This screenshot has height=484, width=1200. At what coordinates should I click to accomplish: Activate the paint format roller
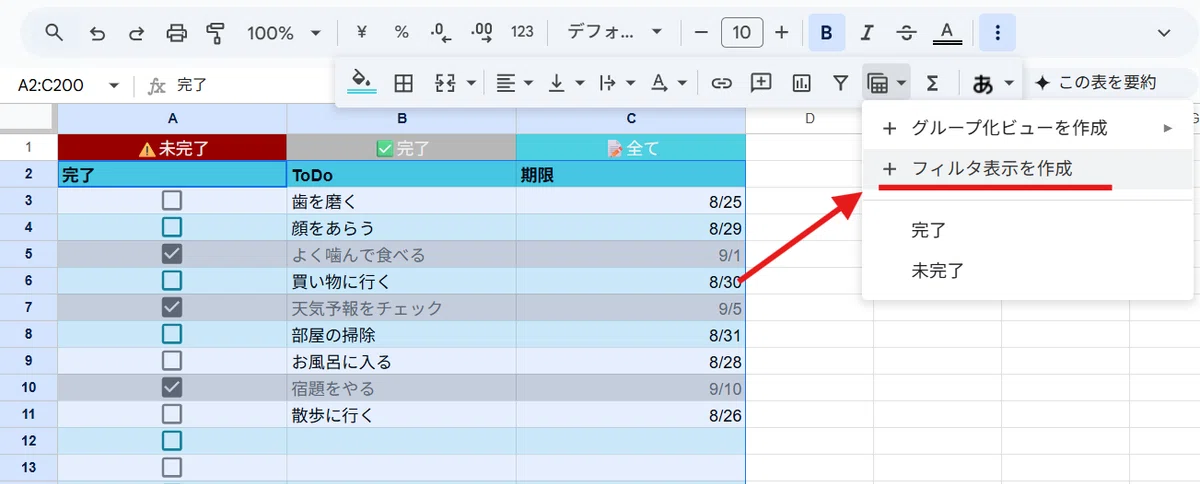(x=215, y=33)
